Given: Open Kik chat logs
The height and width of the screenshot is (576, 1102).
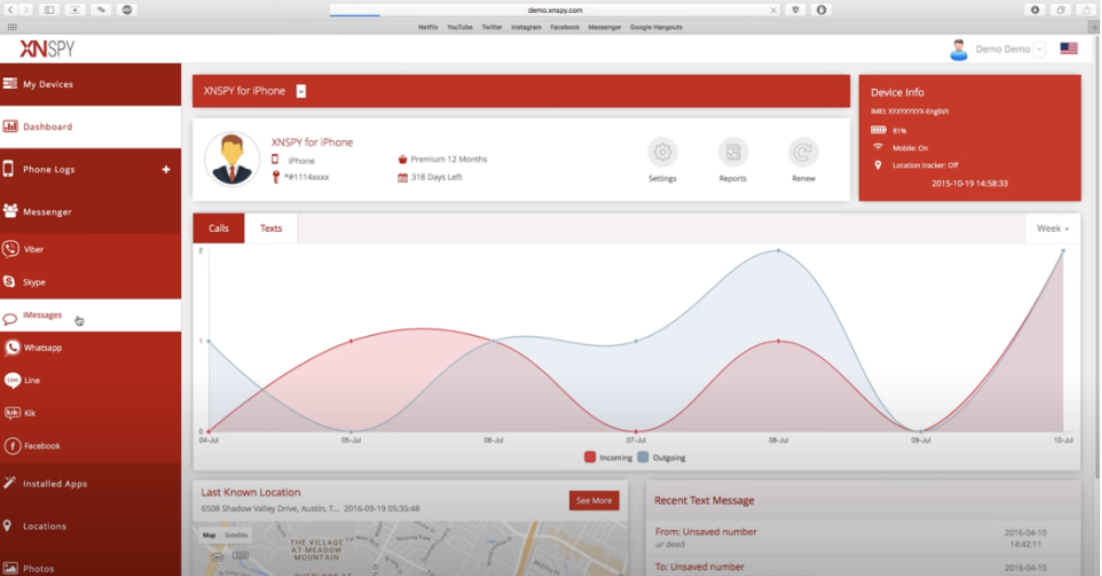Looking at the screenshot, I should 90,413.
